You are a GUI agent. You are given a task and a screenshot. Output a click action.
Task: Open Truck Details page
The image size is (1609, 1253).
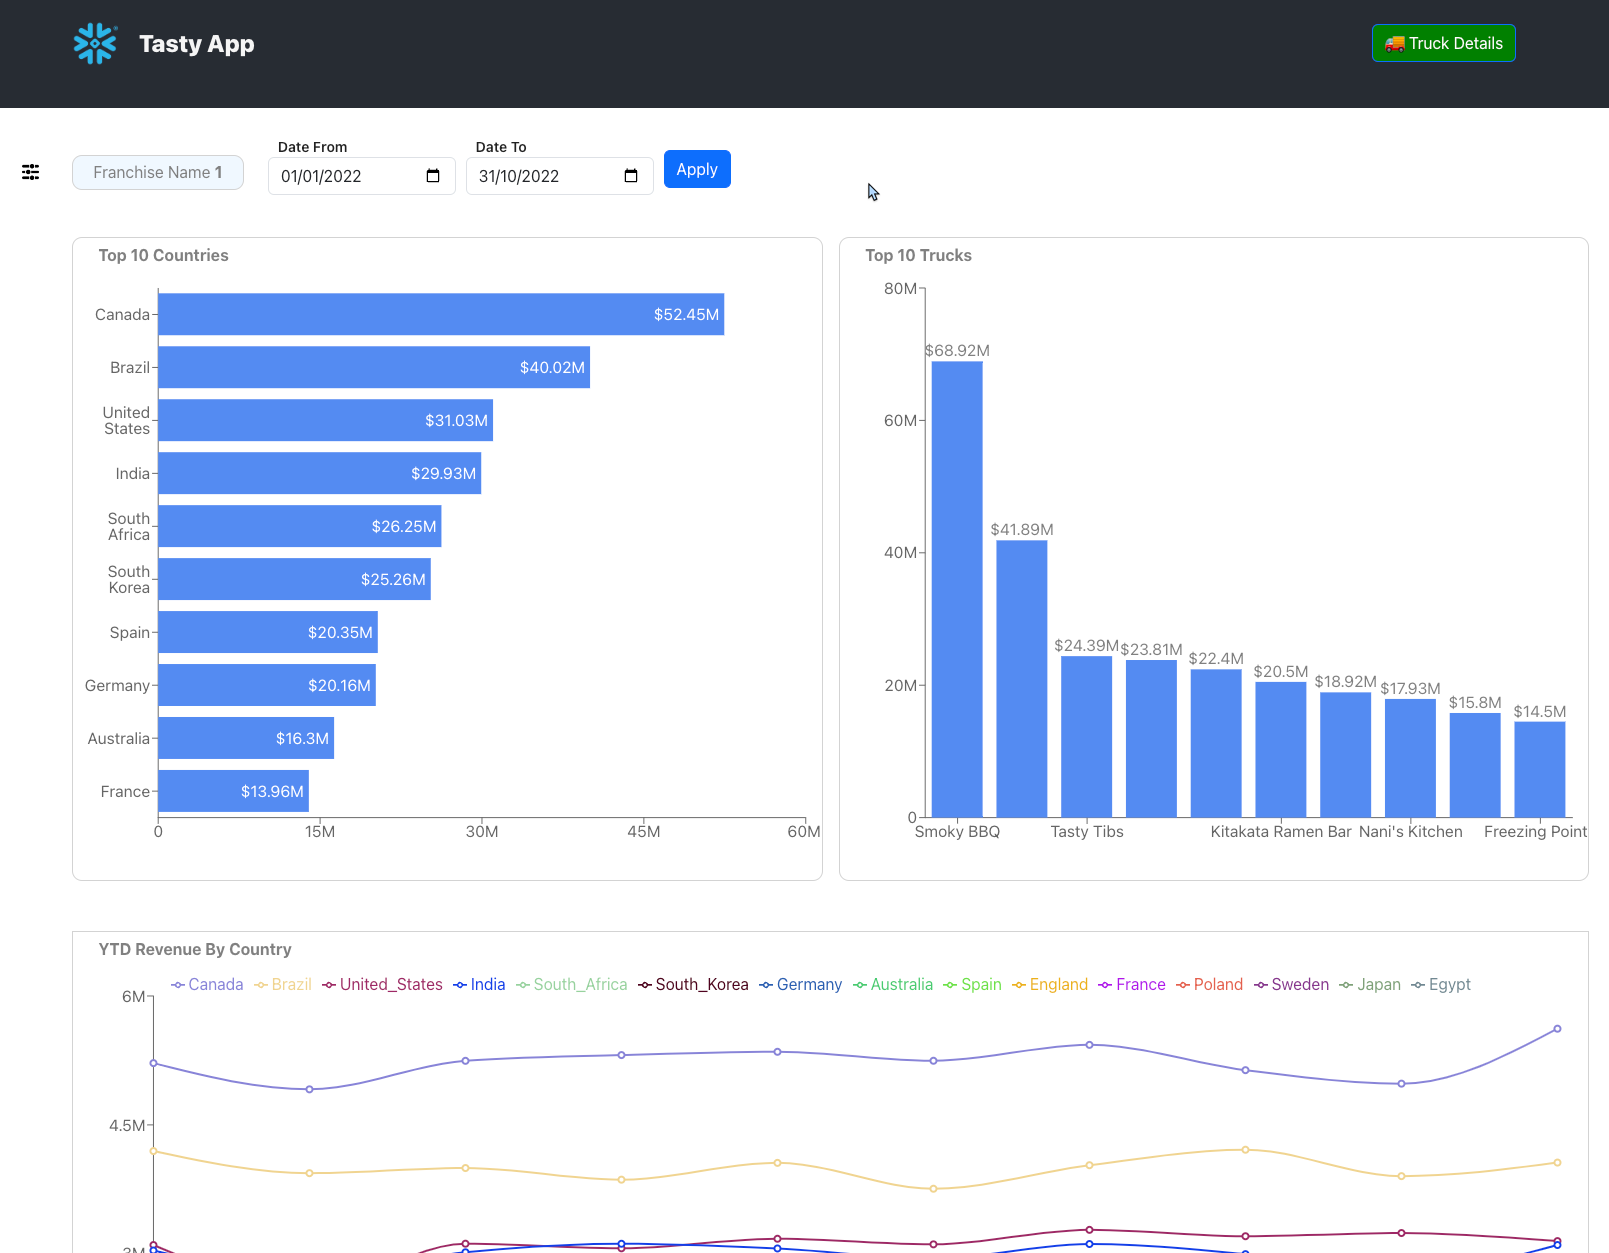(1443, 43)
